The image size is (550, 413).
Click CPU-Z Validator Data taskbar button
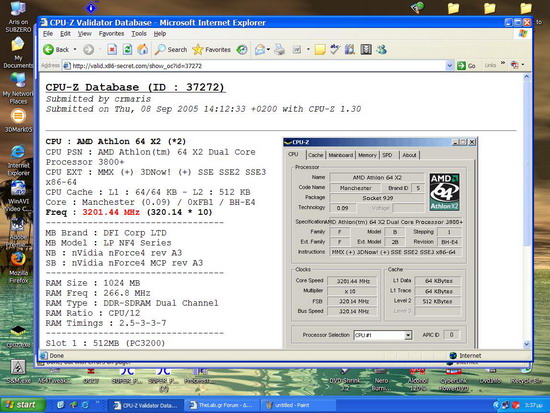click(x=145, y=405)
